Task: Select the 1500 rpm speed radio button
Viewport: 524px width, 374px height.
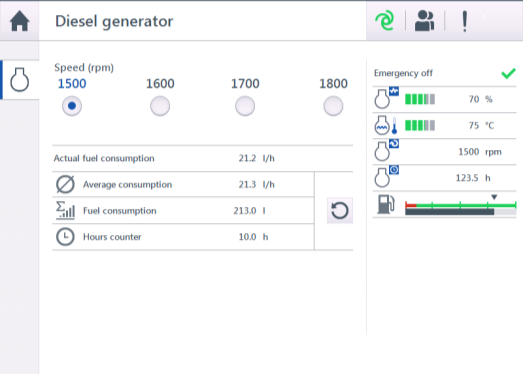Action: coord(72,106)
